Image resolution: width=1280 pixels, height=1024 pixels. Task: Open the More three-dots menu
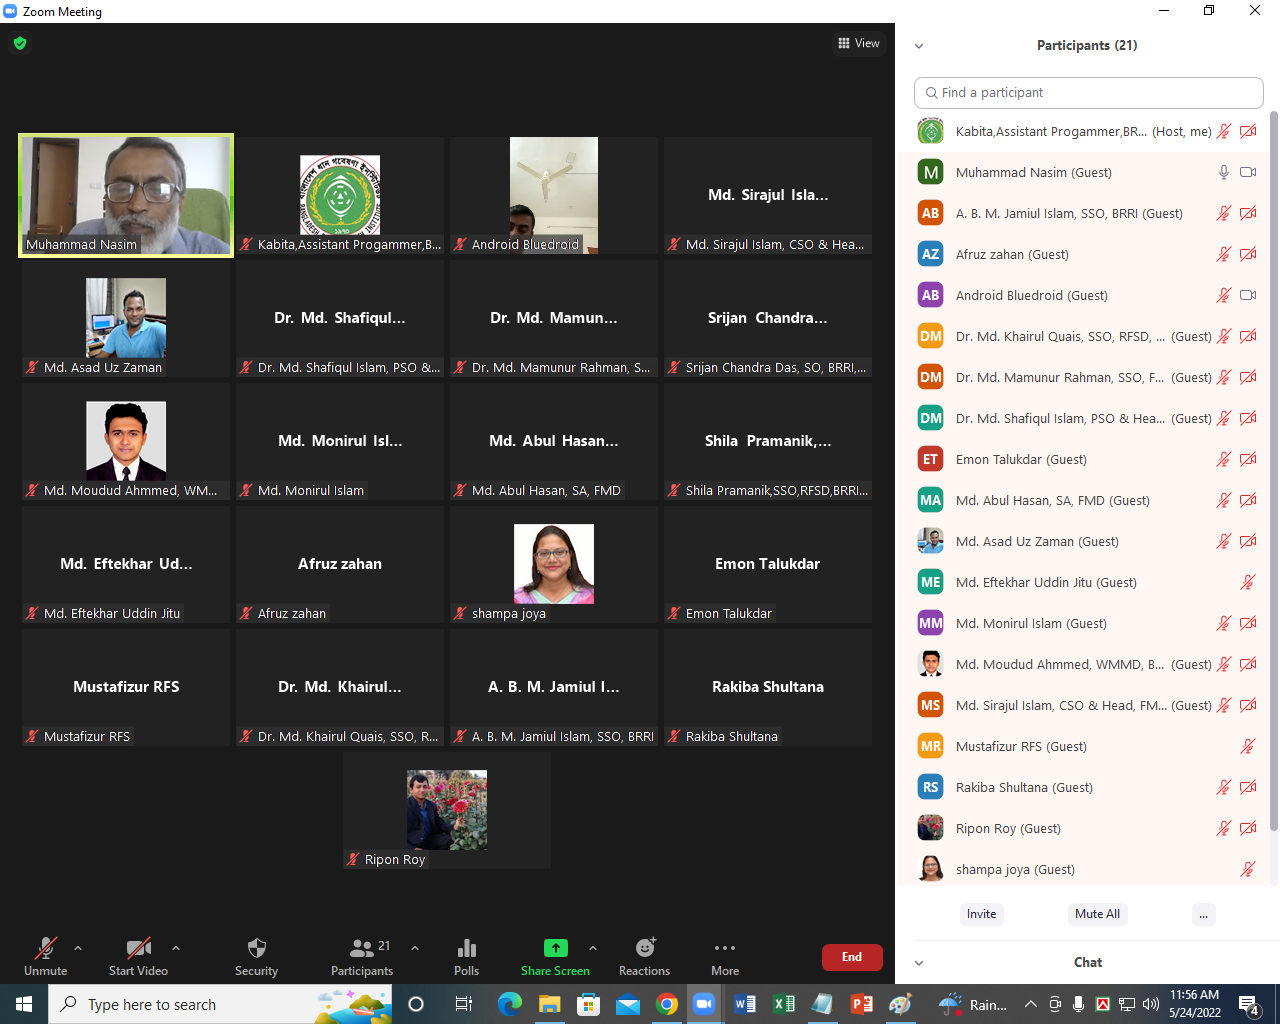725,948
